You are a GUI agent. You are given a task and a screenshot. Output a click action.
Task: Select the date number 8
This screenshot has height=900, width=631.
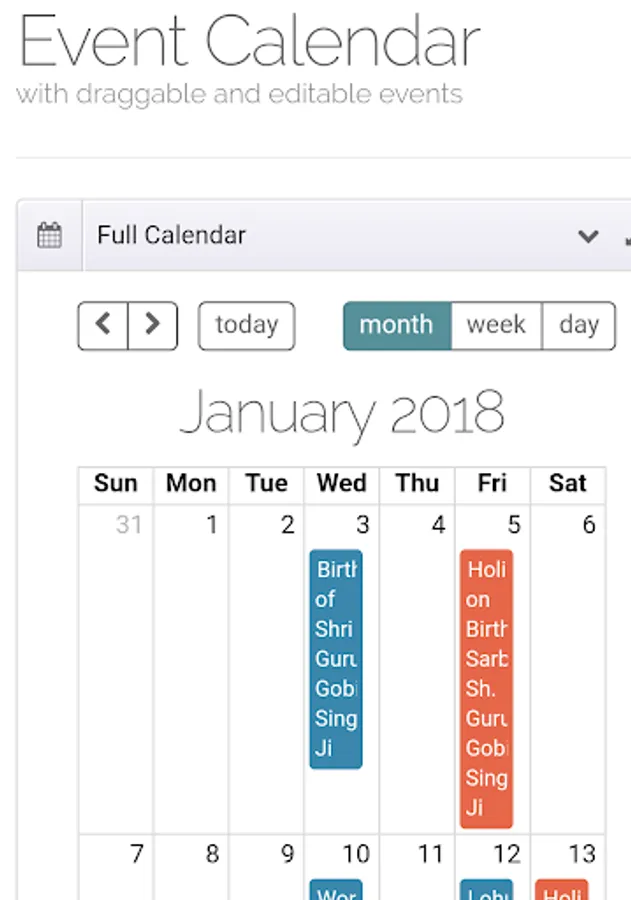212,855
